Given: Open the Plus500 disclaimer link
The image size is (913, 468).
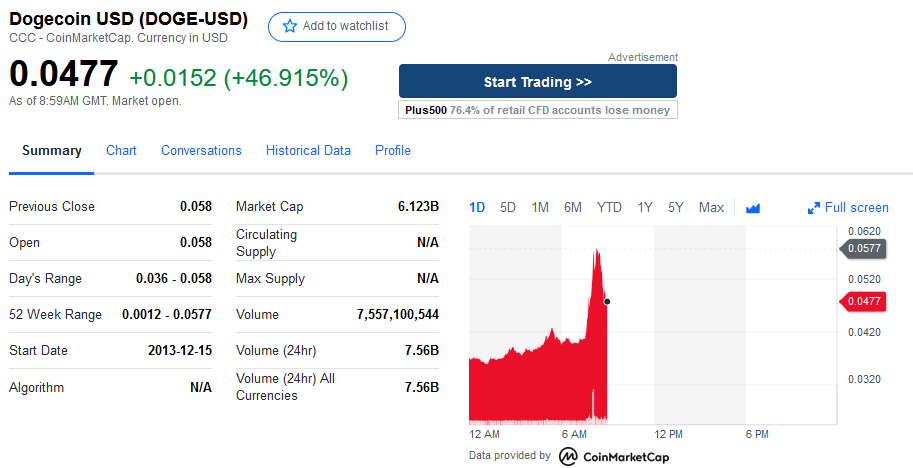Looking at the screenshot, I should click(x=537, y=110).
